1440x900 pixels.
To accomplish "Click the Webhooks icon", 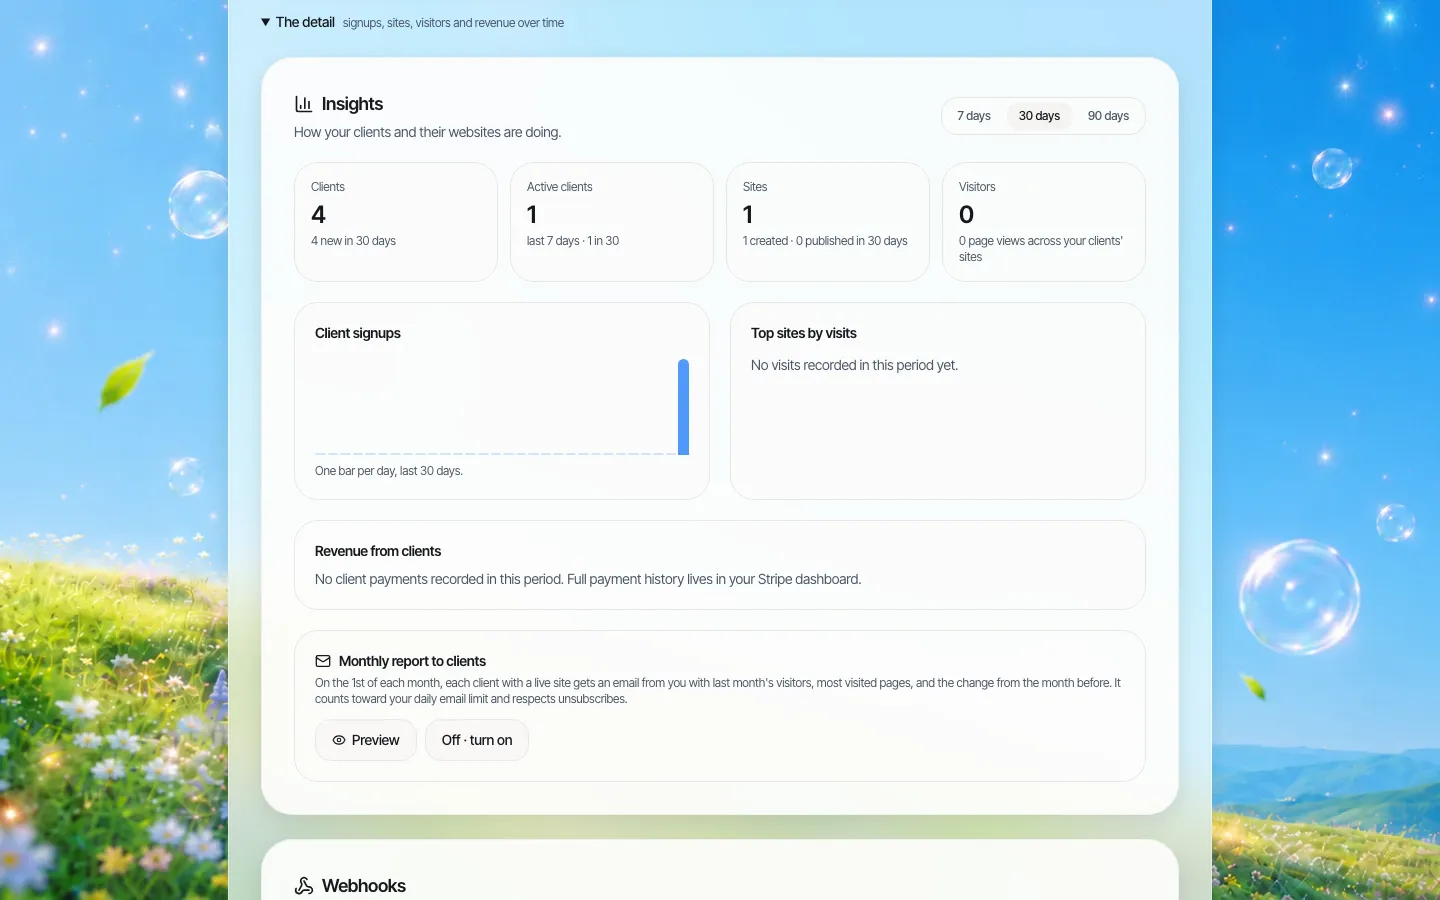I will [x=304, y=886].
